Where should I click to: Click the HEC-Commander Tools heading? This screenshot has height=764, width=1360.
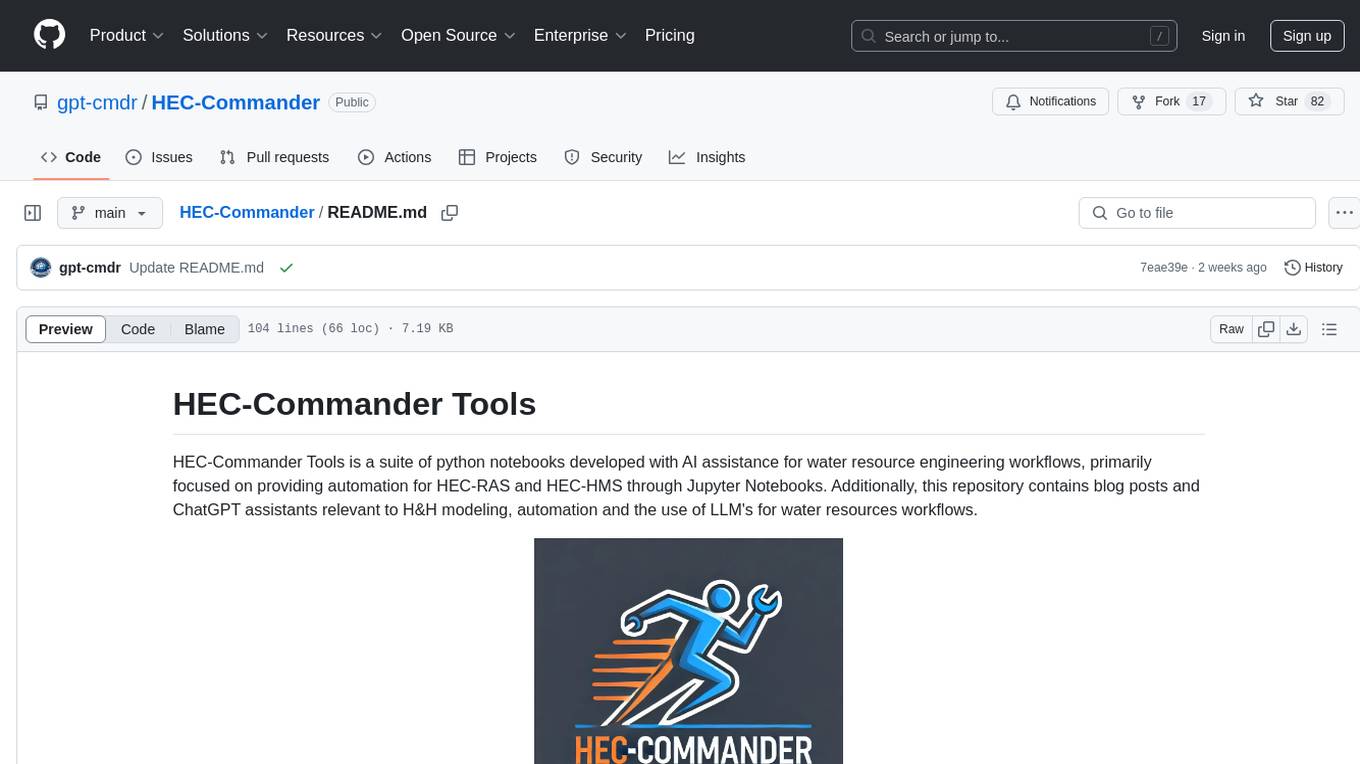354,404
